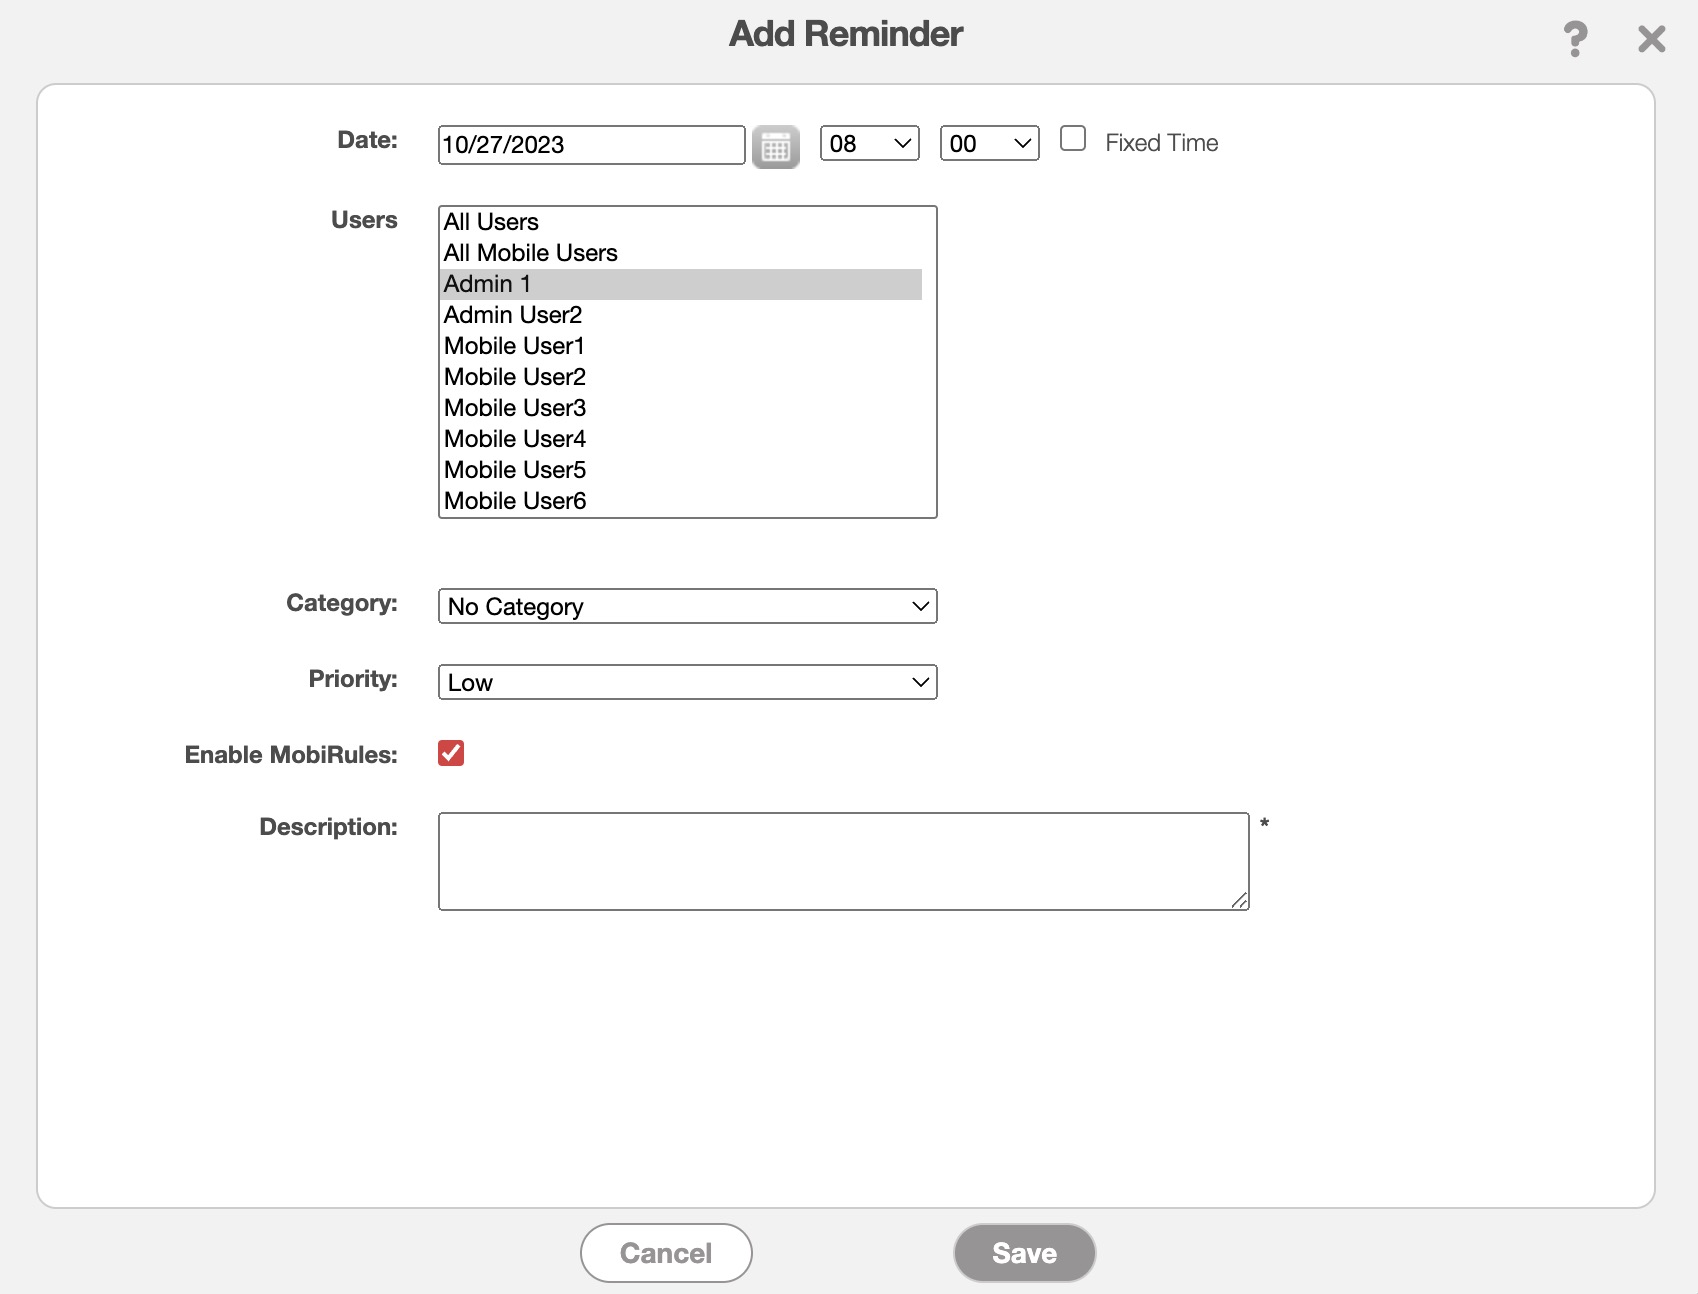Expand the Priority dropdown set to Low
The image size is (1698, 1294).
click(x=687, y=682)
